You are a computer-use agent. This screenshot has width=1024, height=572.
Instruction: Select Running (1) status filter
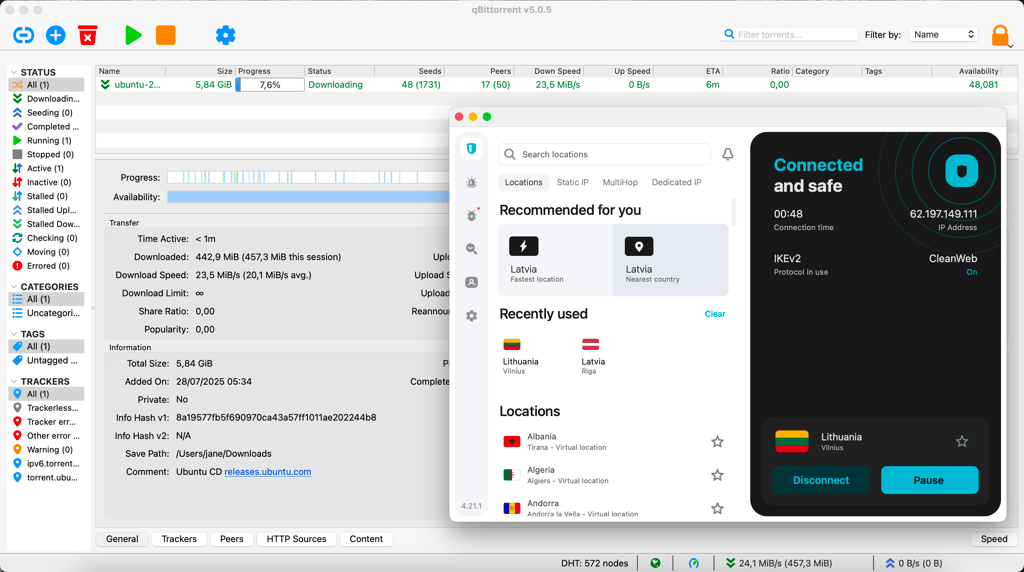46,140
